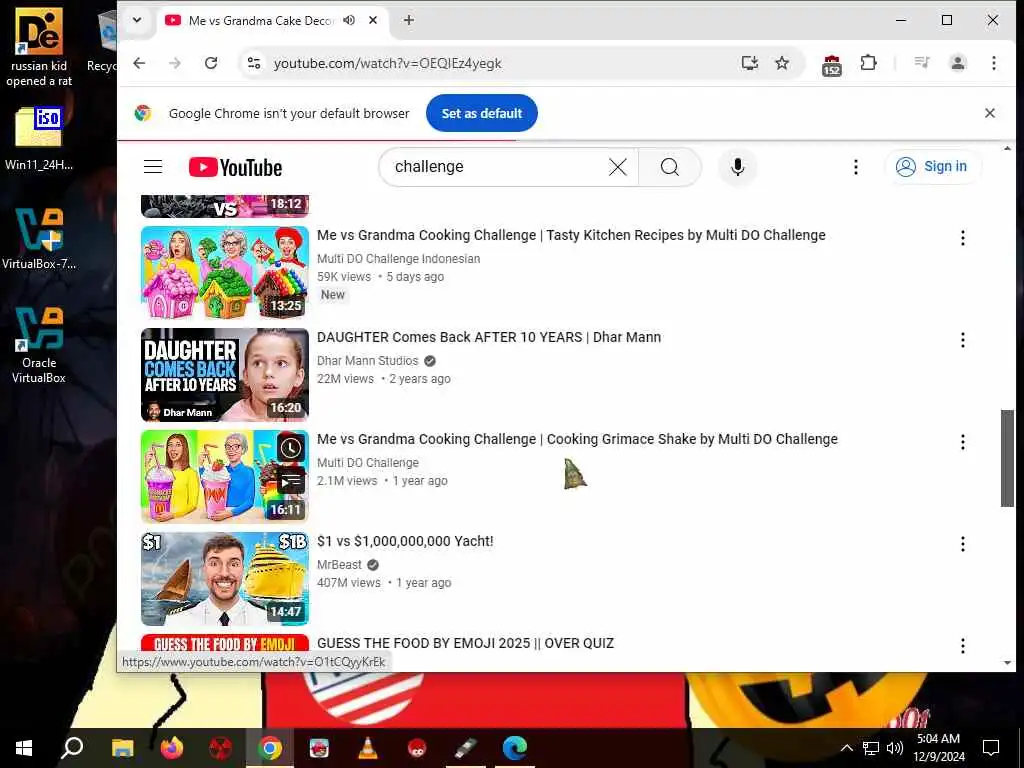Open options for Grimace Shake video
Screen dimensions: 1024x768
pyautogui.click(x=962, y=442)
